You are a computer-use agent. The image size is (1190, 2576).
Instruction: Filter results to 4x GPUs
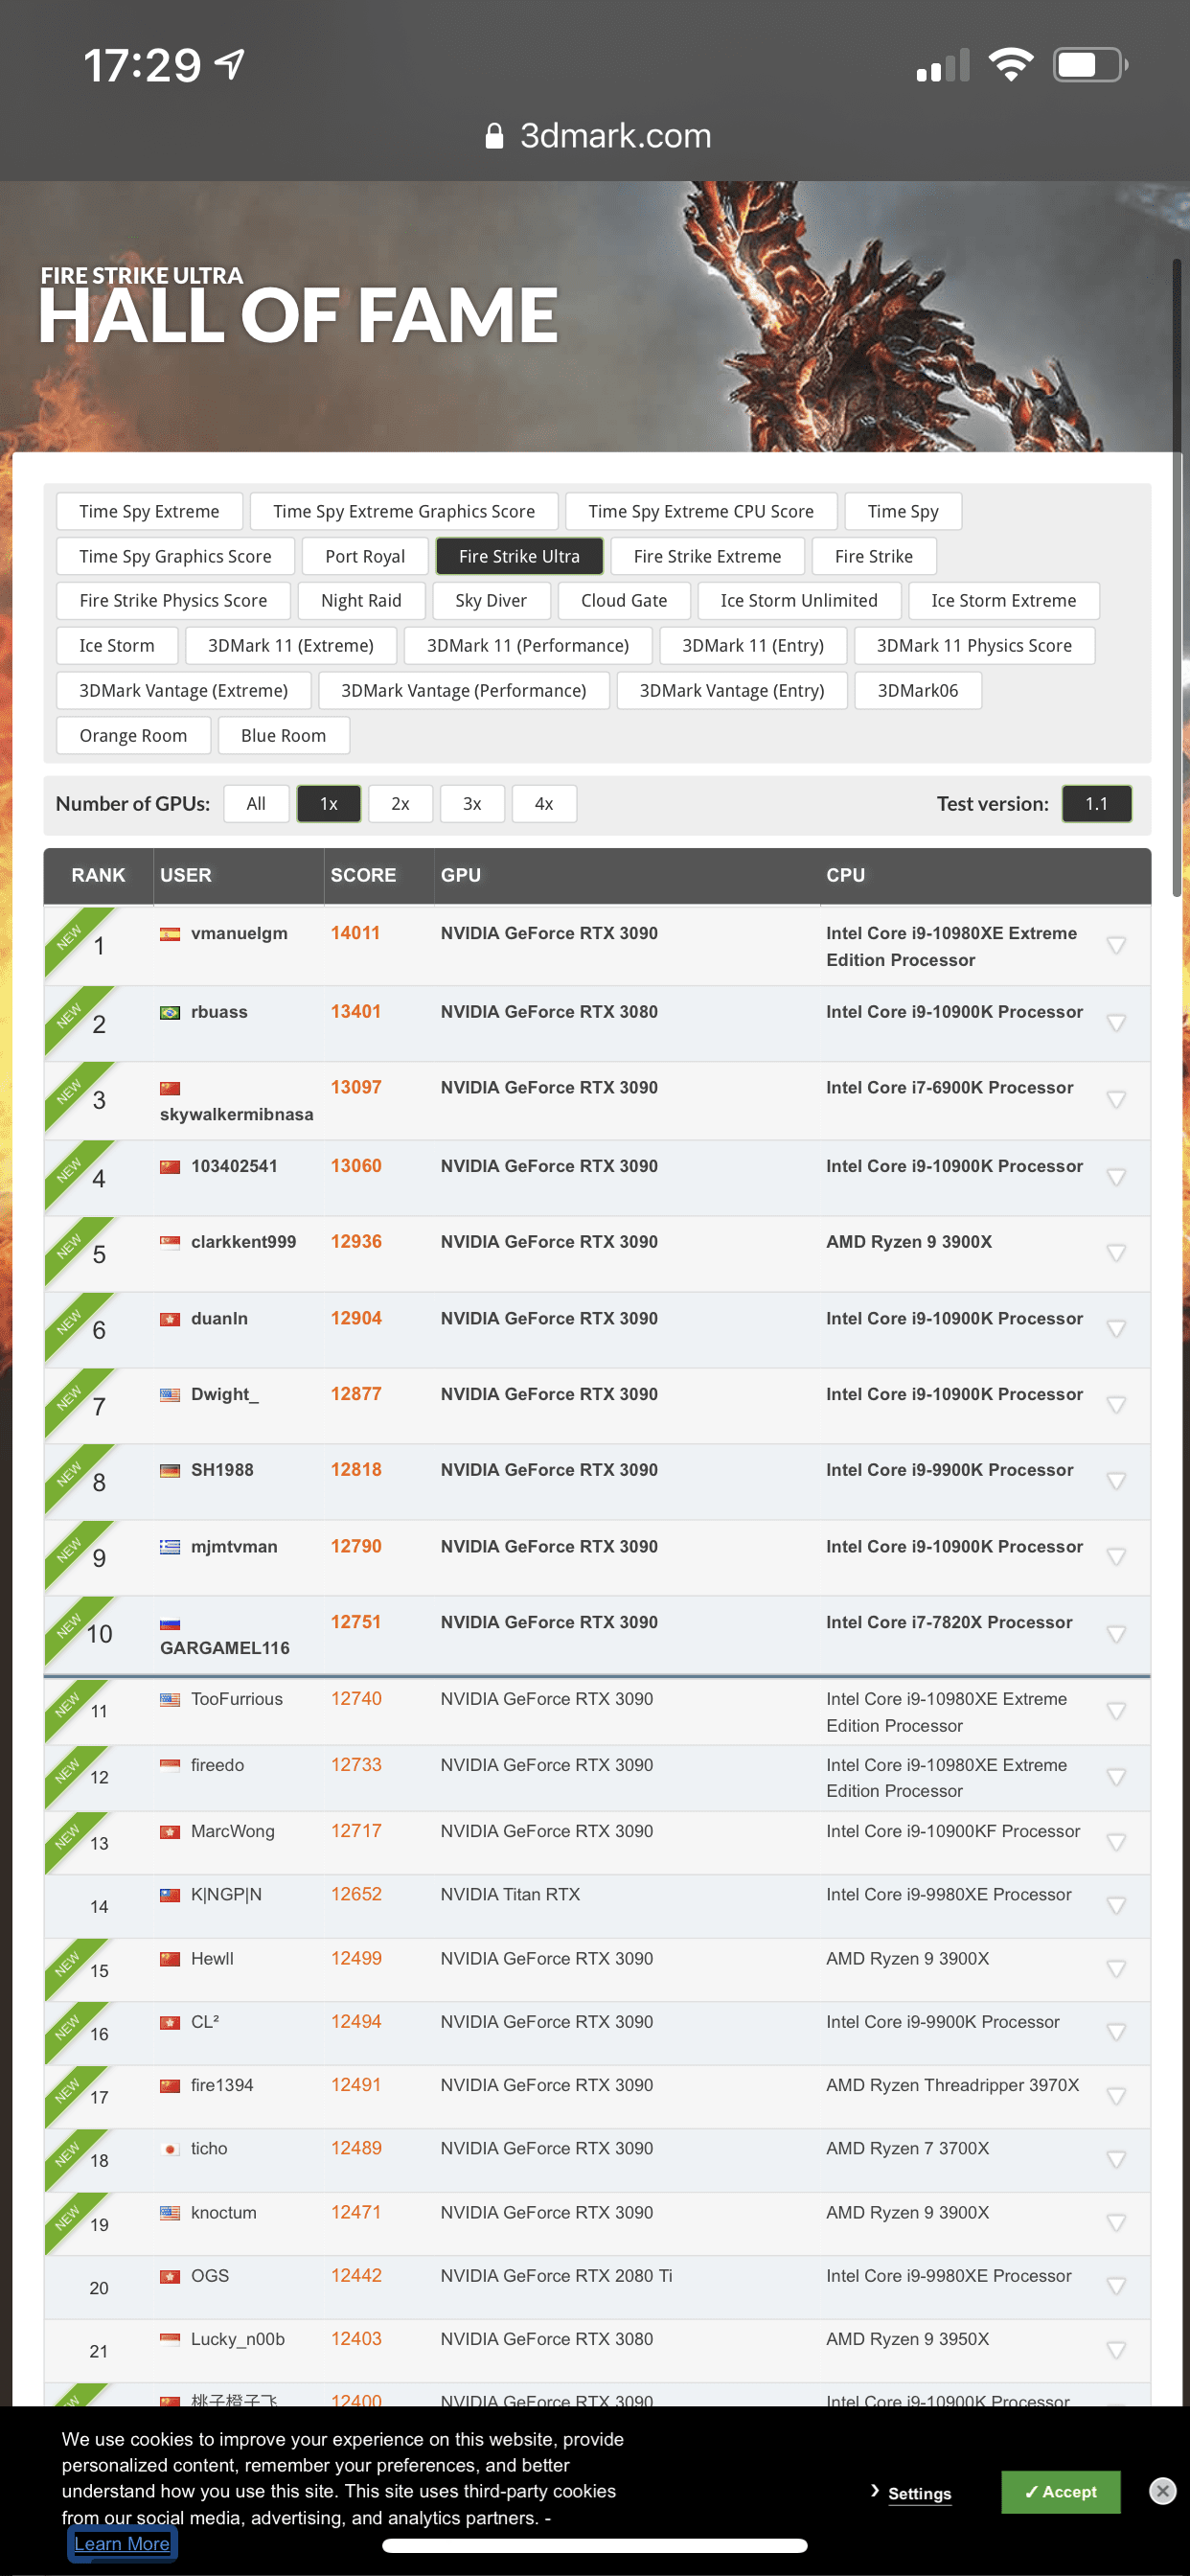tap(544, 803)
